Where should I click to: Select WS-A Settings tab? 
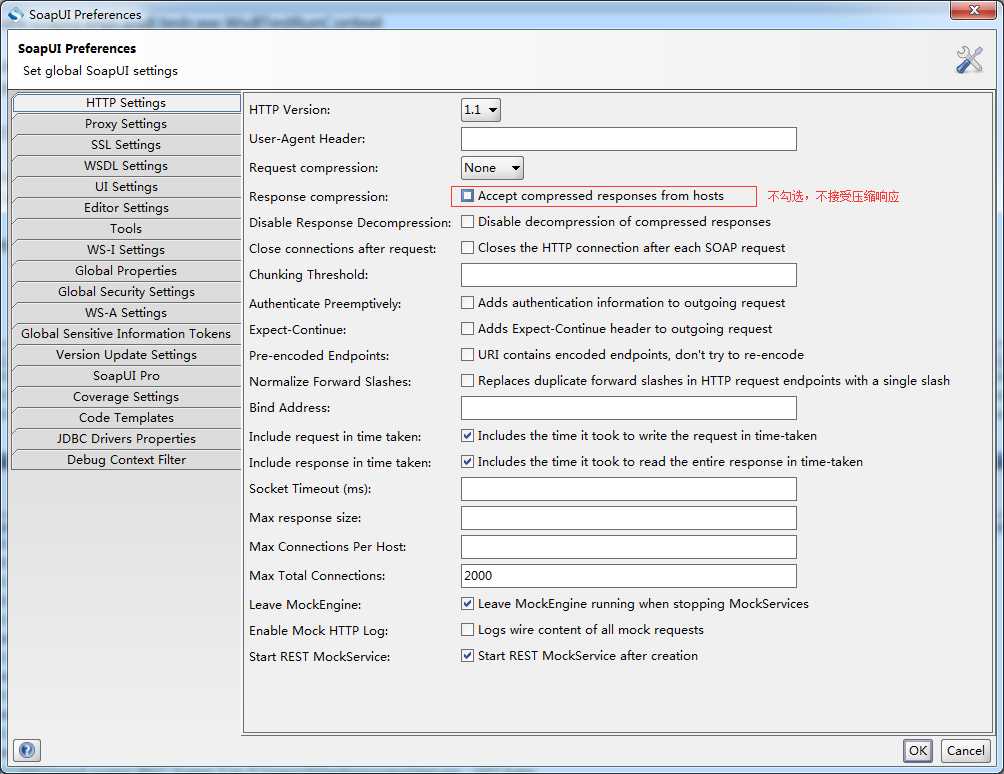pyautogui.click(x=126, y=312)
